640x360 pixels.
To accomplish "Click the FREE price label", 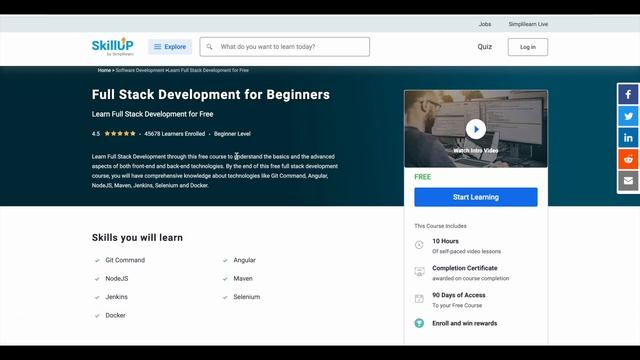I will [x=422, y=177].
